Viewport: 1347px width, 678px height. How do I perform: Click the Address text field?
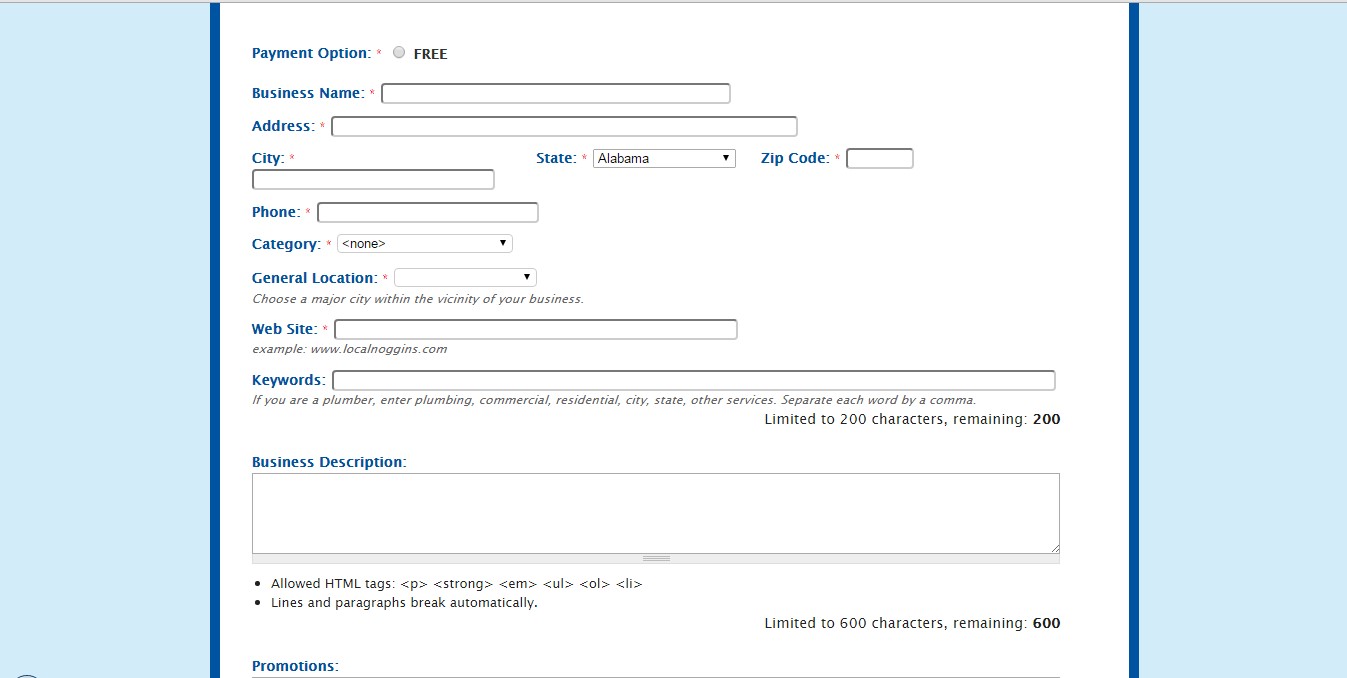click(x=564, y=126)
